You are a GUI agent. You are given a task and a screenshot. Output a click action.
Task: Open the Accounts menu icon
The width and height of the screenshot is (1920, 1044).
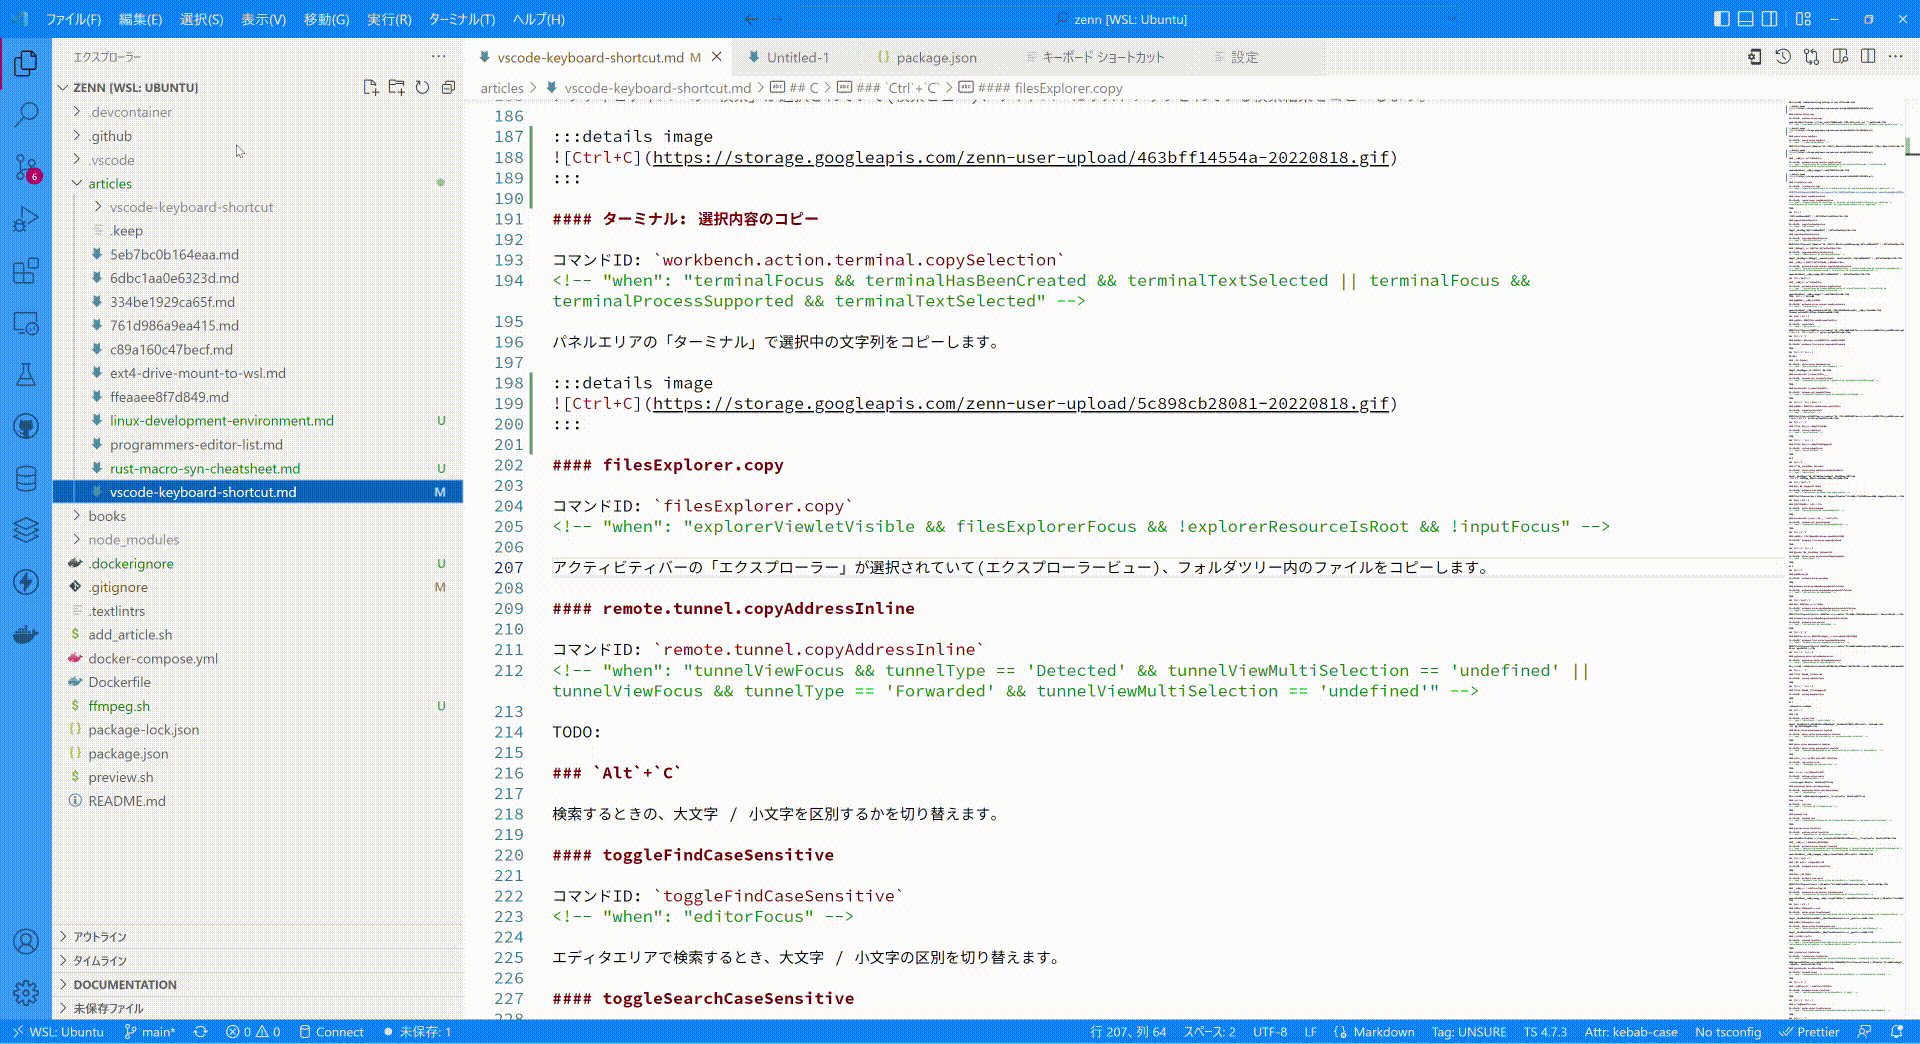(26, 941)
